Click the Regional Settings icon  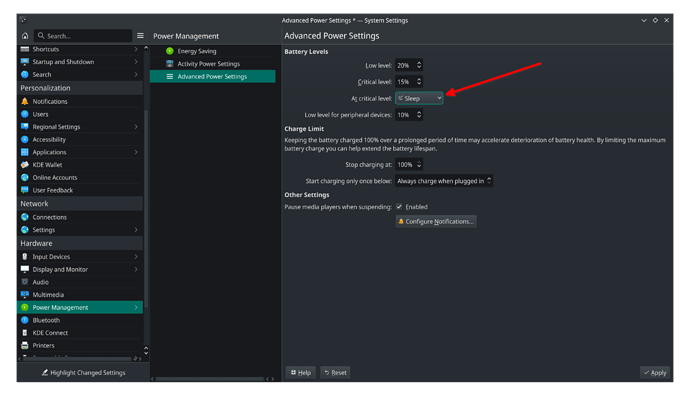pyautogui.click(x=25, y=127)
